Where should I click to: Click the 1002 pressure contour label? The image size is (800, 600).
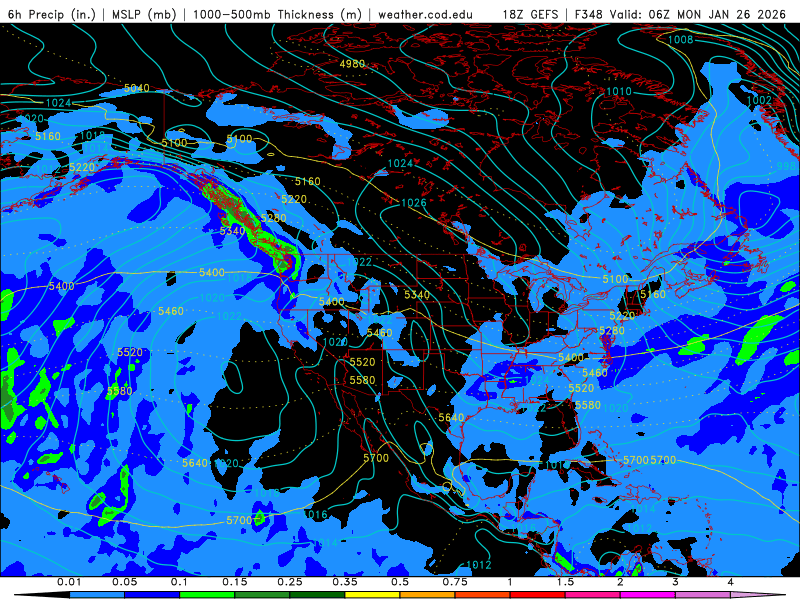(x=759, y=100)
